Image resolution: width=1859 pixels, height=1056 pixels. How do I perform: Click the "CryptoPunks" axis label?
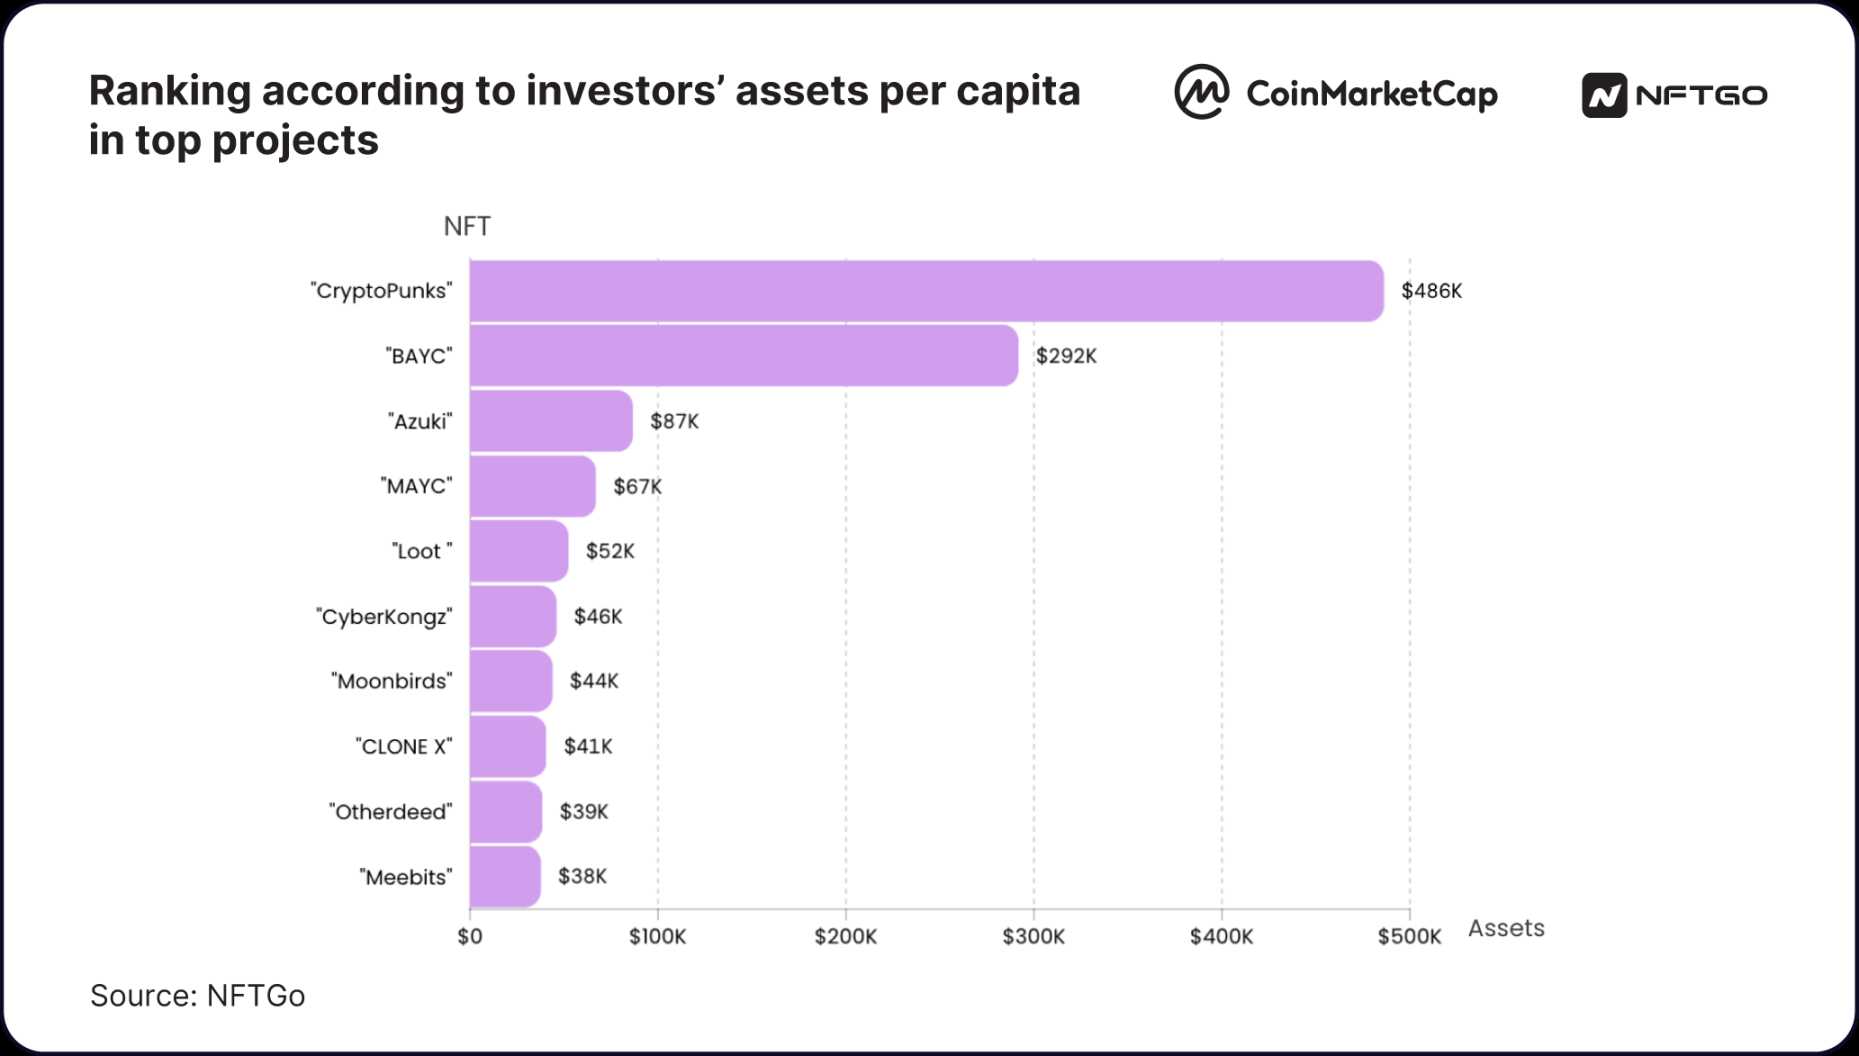(x=381, y=291)
